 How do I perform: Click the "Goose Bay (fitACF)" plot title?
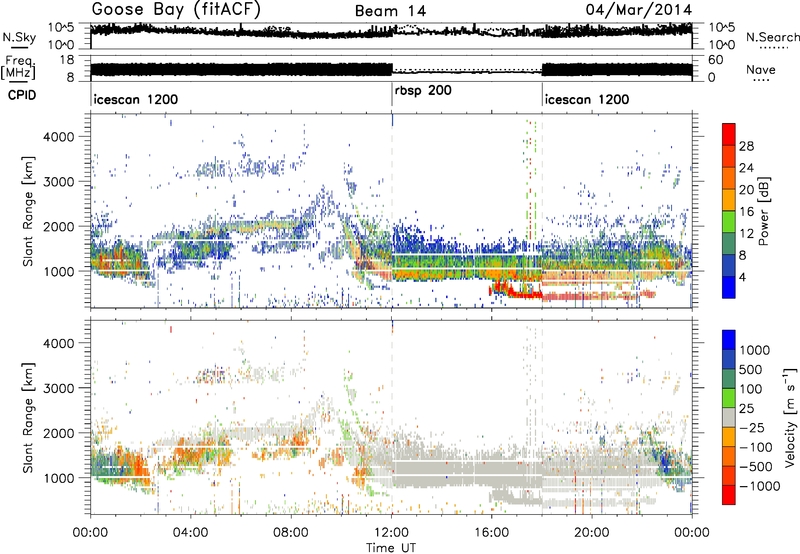click(176, 9)
